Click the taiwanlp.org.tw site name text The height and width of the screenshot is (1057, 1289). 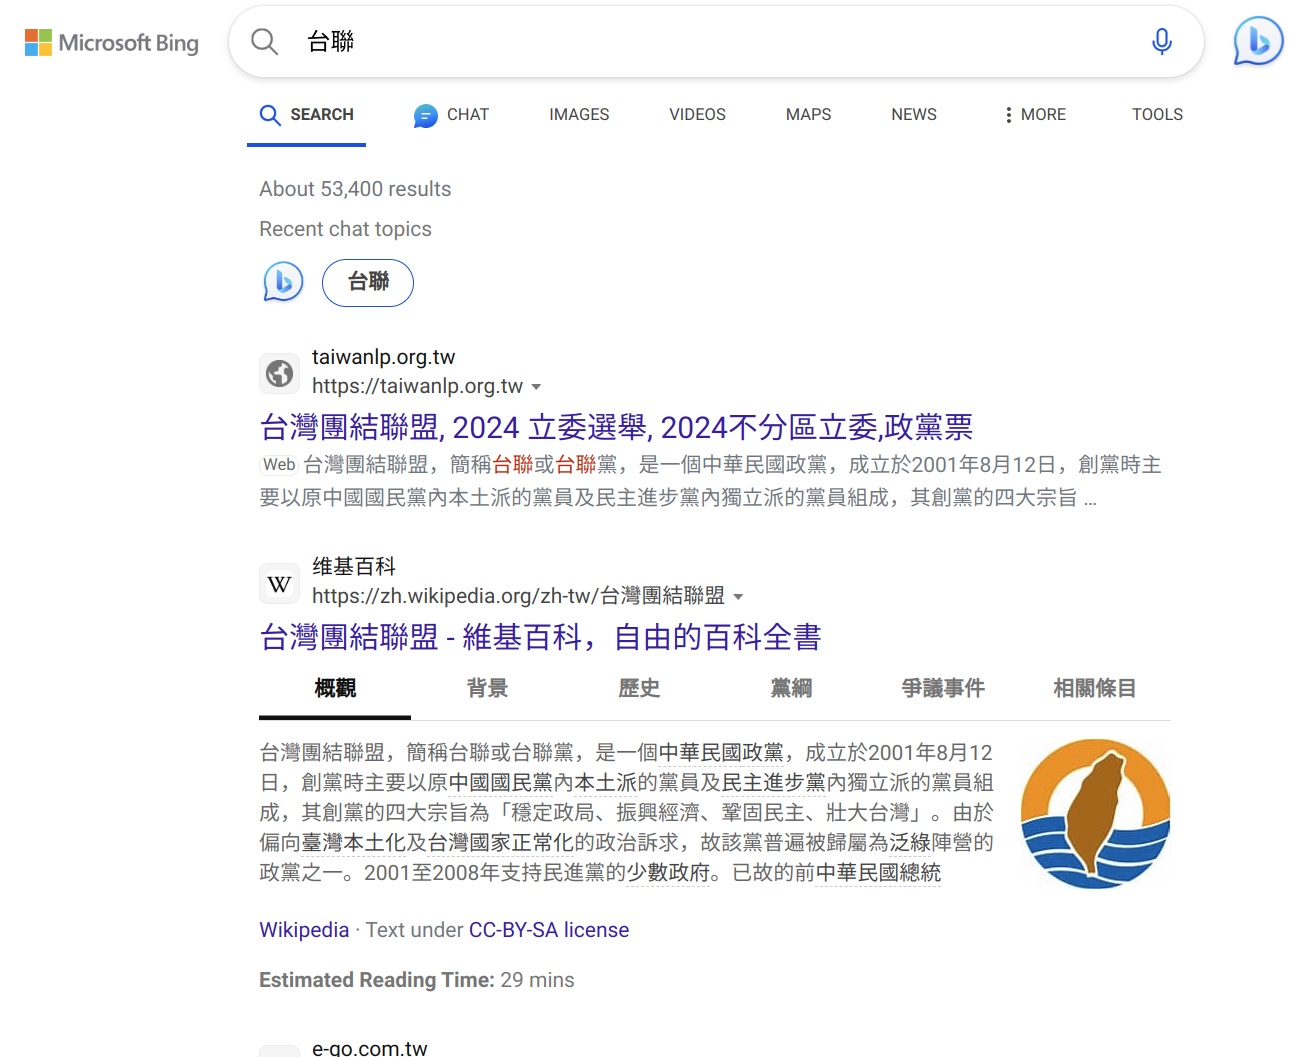[384, 357]
